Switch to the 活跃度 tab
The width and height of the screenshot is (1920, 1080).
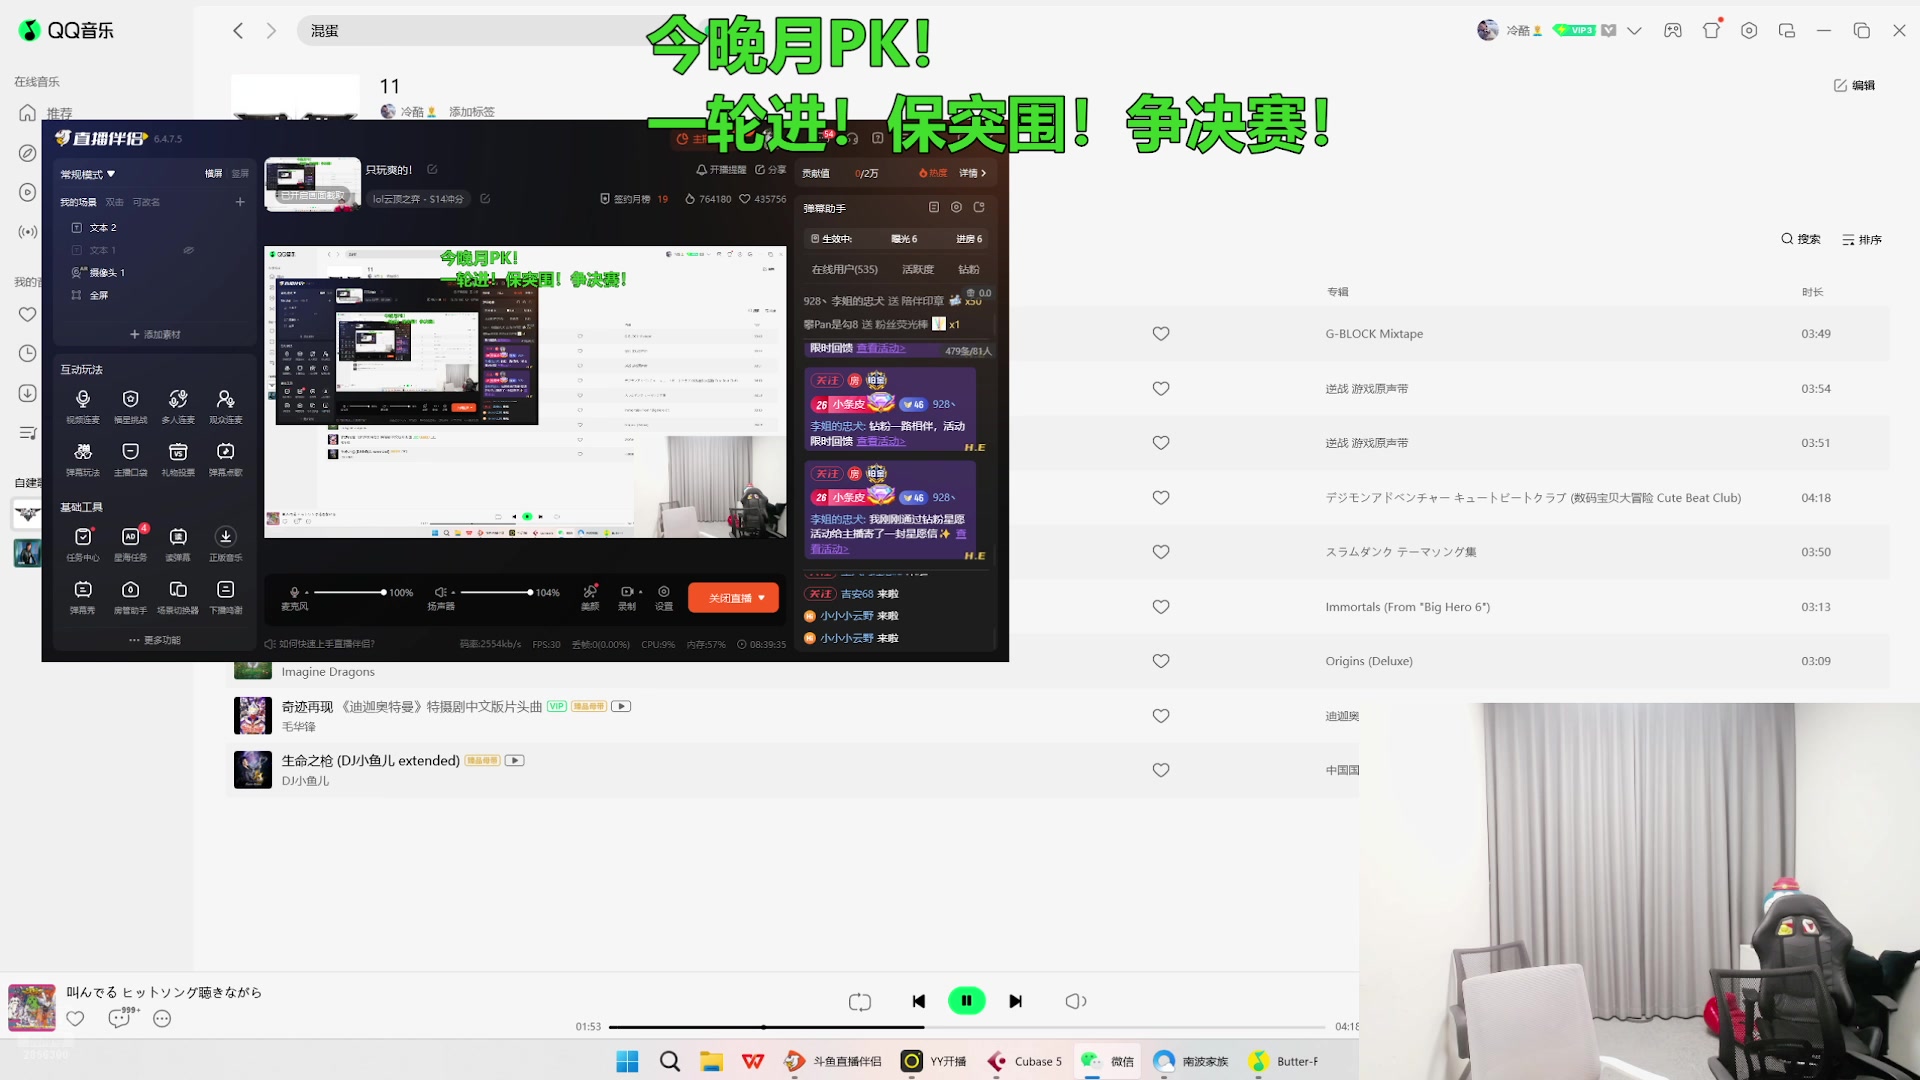(918, 269)
